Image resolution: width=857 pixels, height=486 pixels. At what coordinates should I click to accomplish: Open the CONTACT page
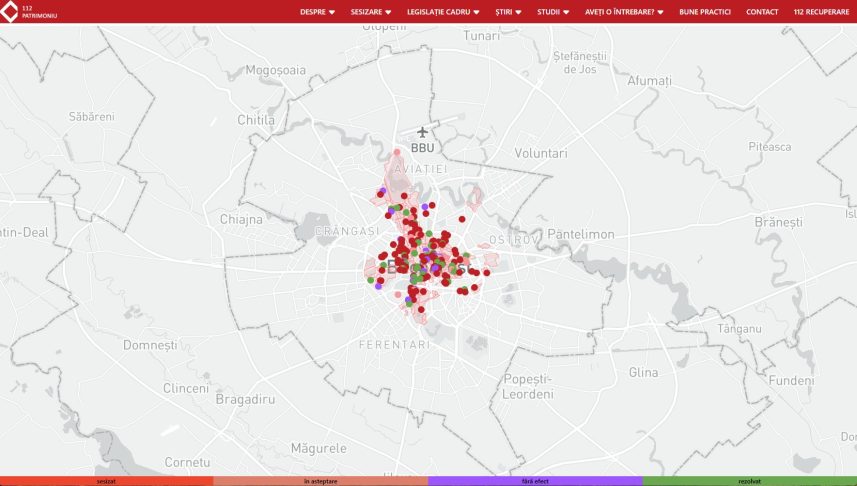pyautogui.click(x=762, y=11)
